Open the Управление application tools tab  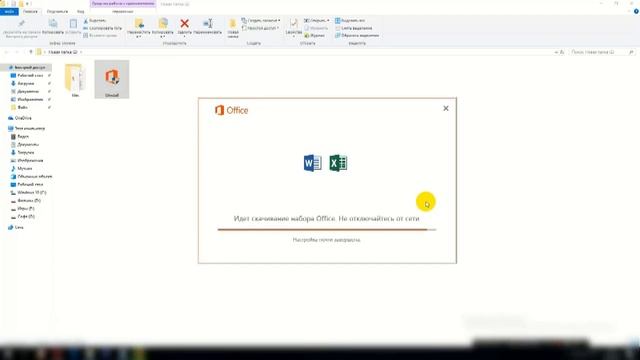click(122, 11)
